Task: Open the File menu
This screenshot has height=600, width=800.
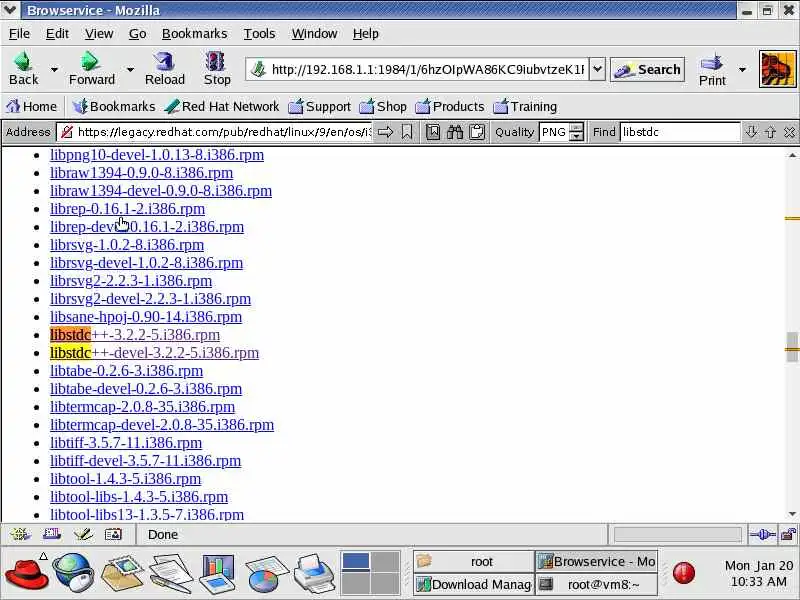Action: [x=19, y=34]
